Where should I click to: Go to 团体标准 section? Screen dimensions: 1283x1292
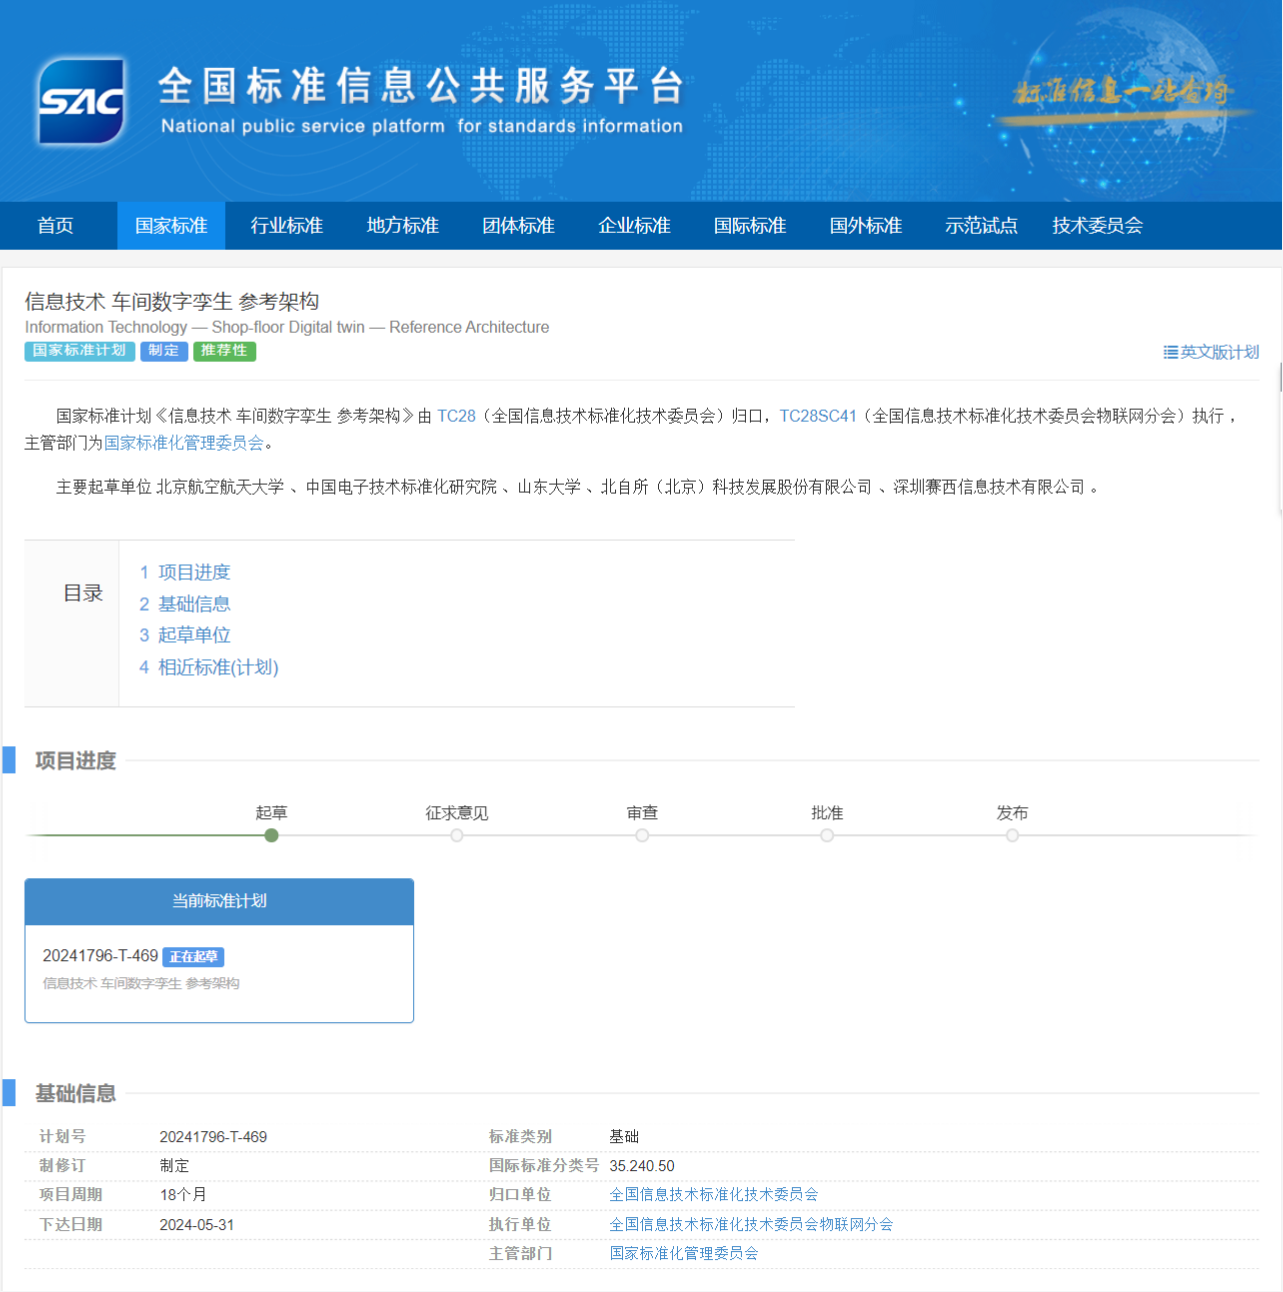518,226
